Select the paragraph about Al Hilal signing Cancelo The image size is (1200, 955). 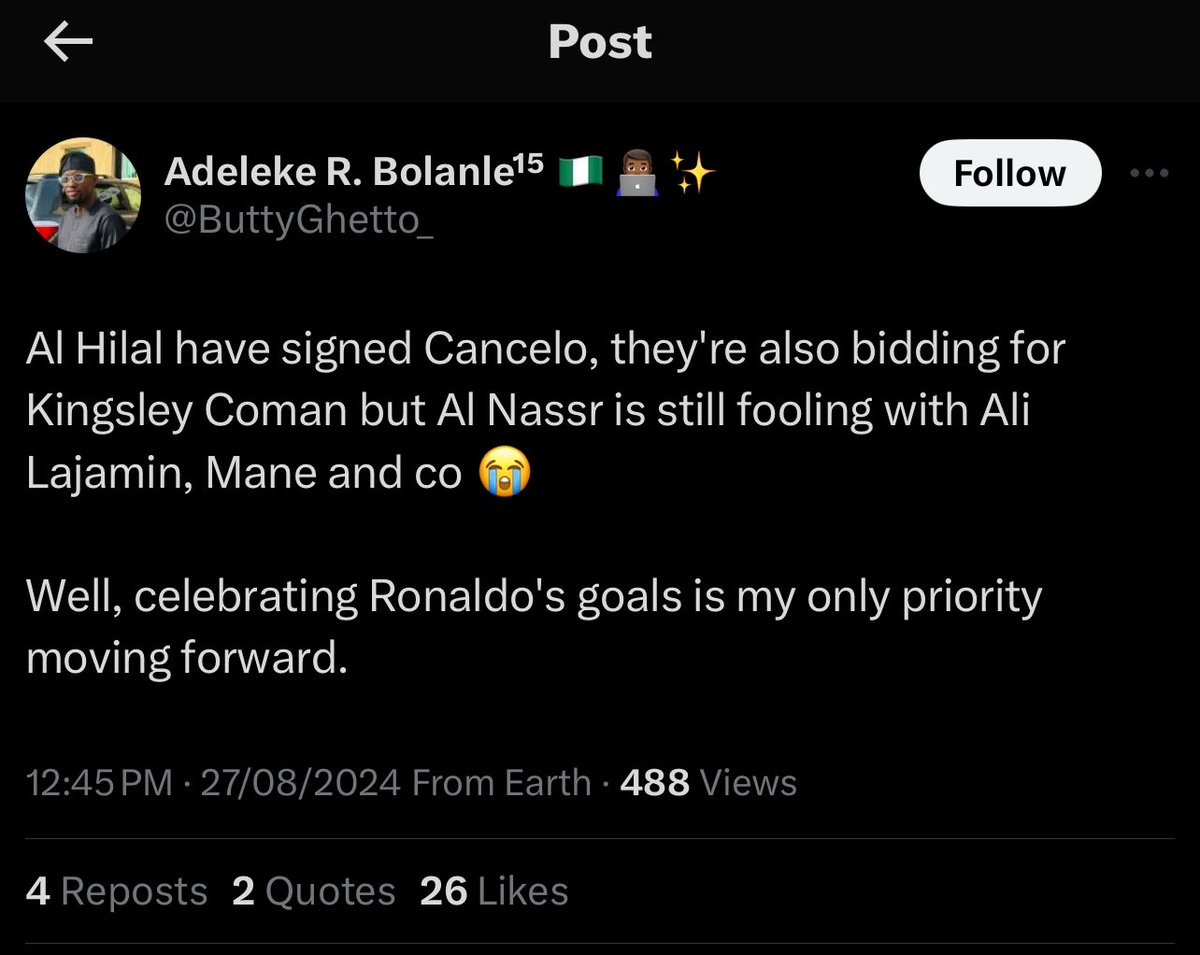tap(546, 411)
